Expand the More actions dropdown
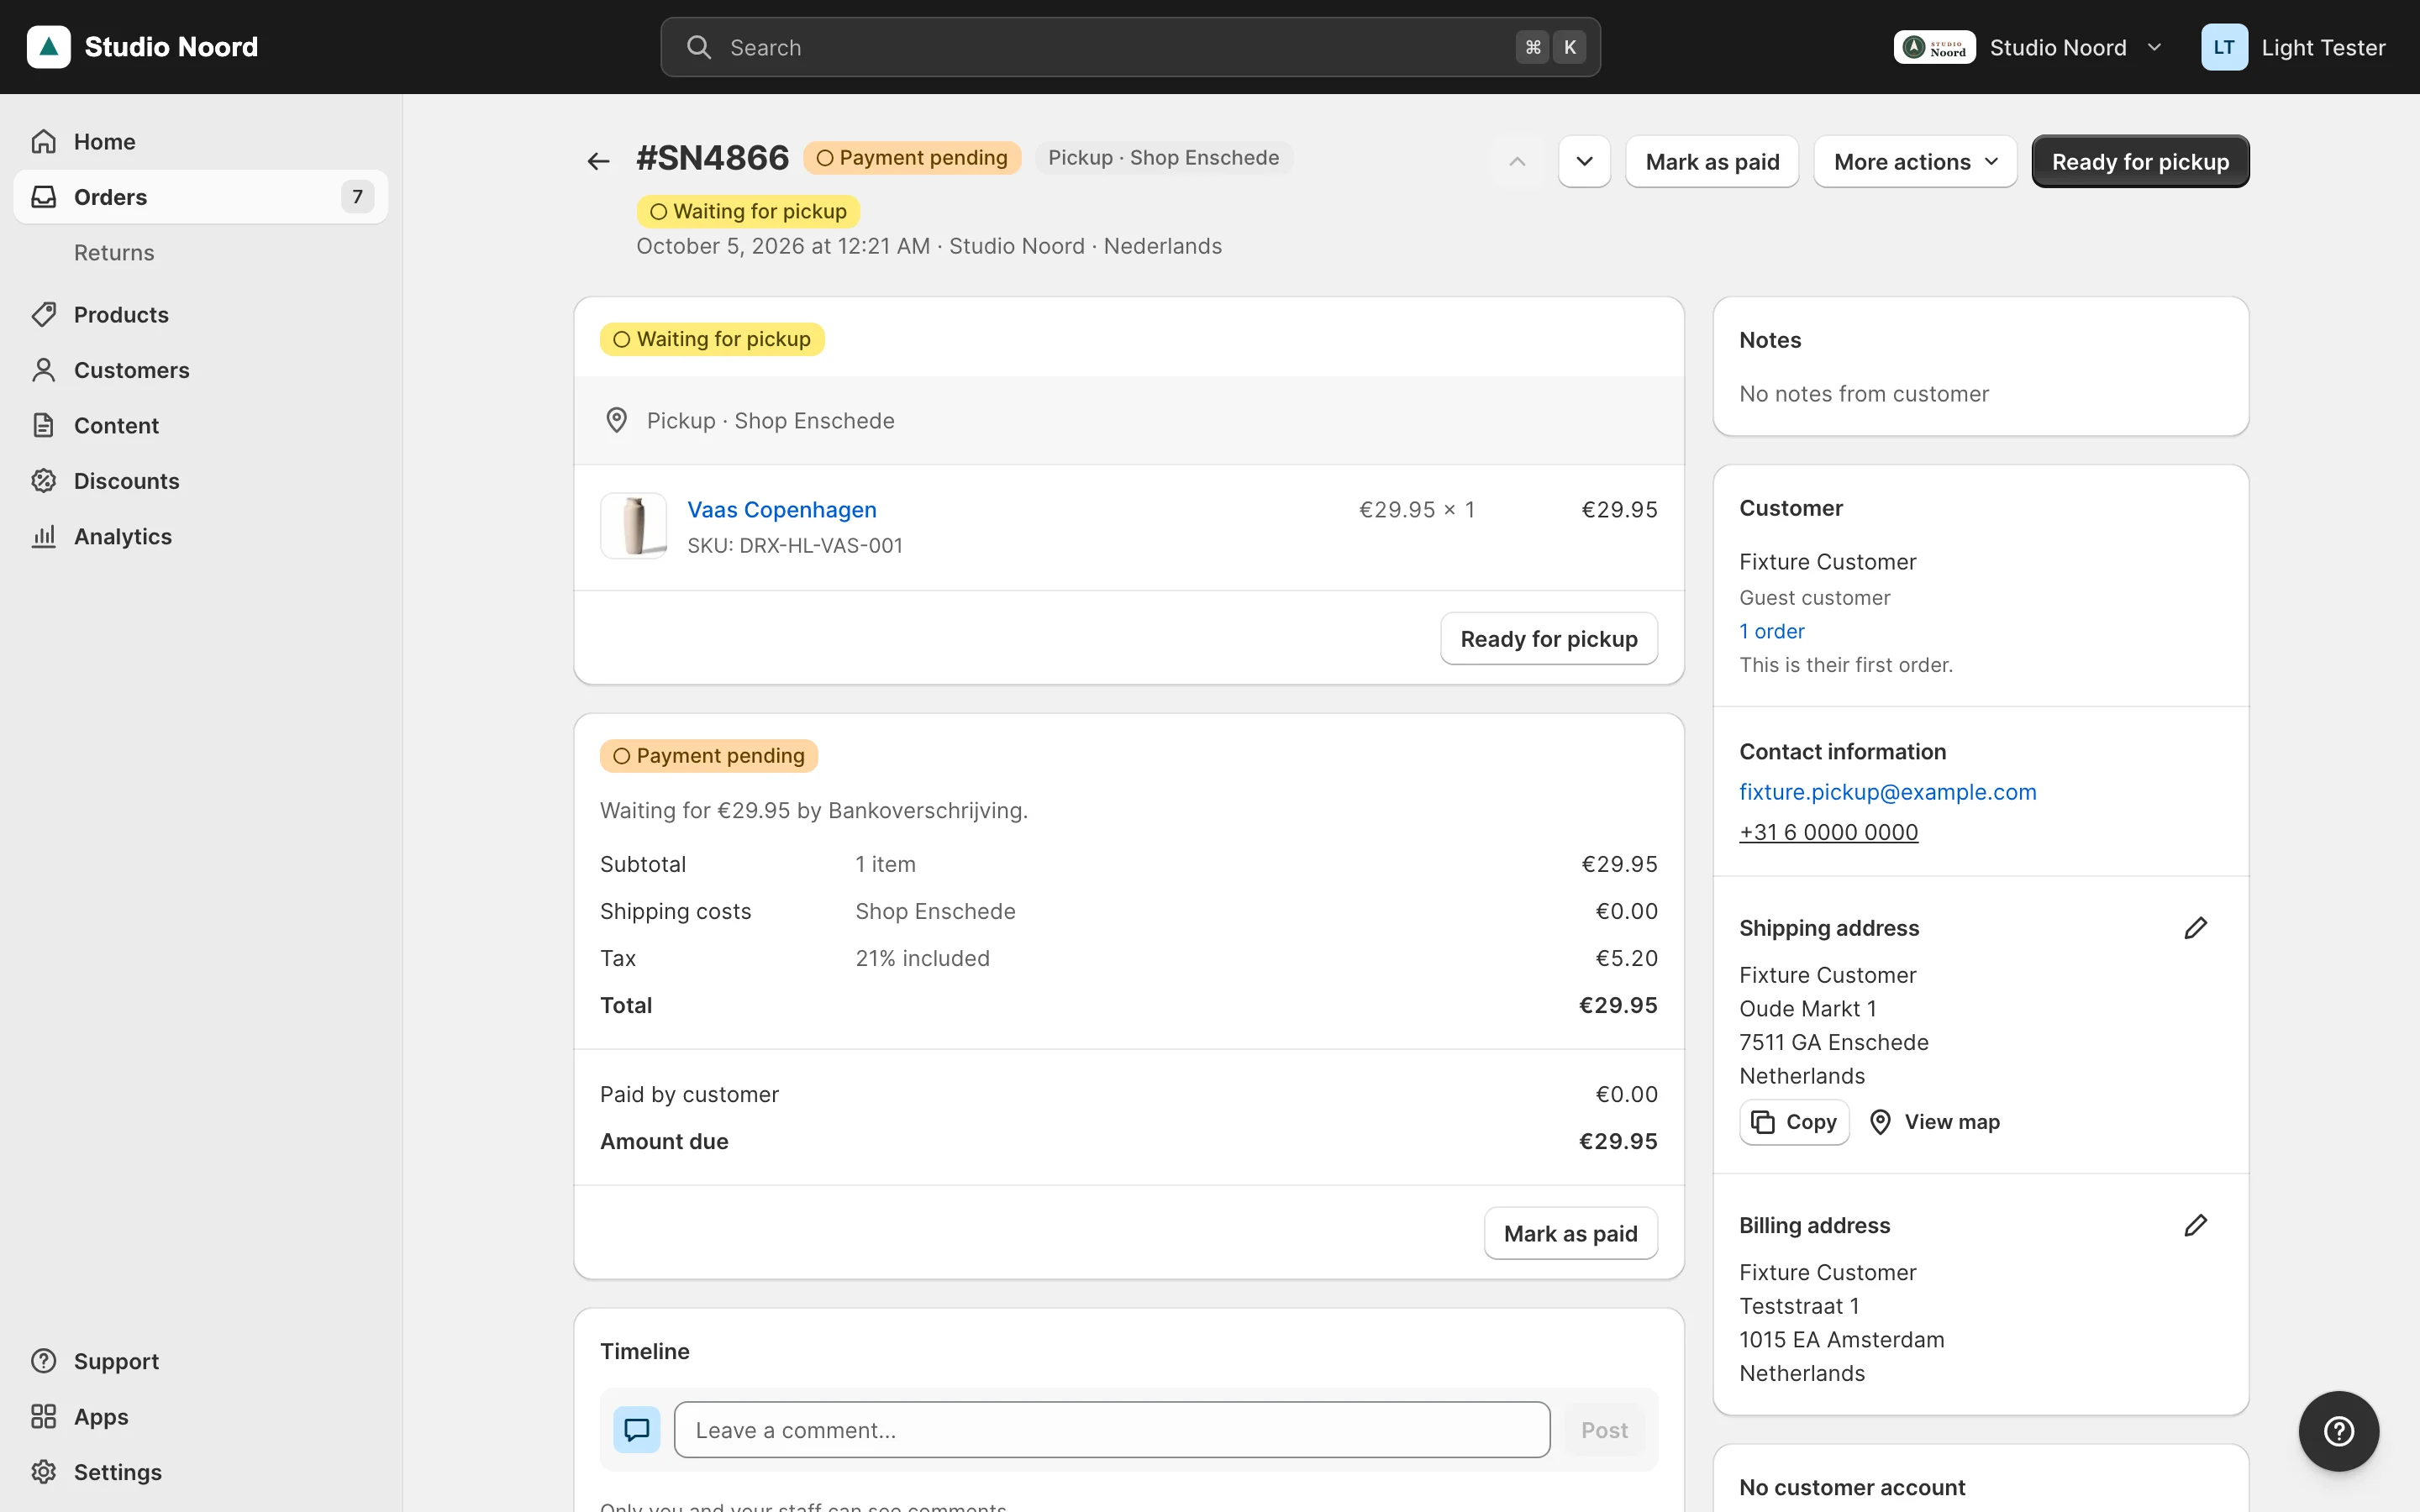 click(x=1915, y=161)
